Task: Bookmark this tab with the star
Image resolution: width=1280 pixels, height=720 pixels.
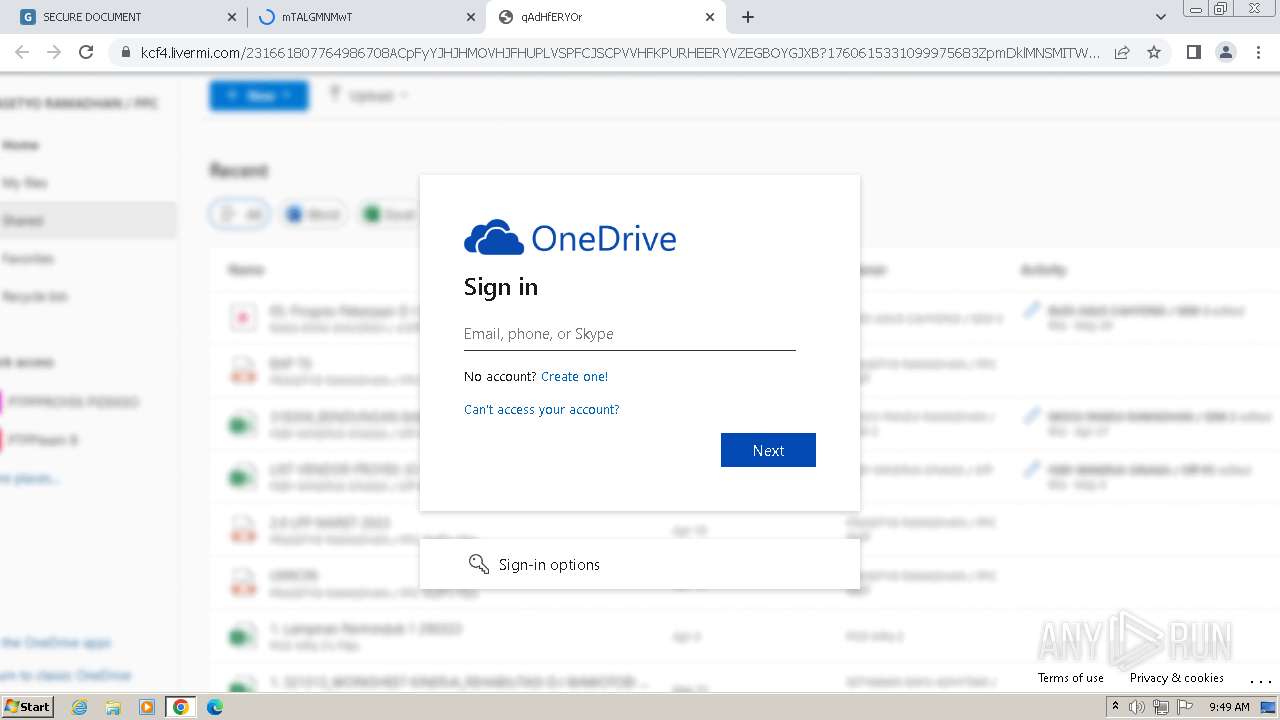Action: [1154, 53]
